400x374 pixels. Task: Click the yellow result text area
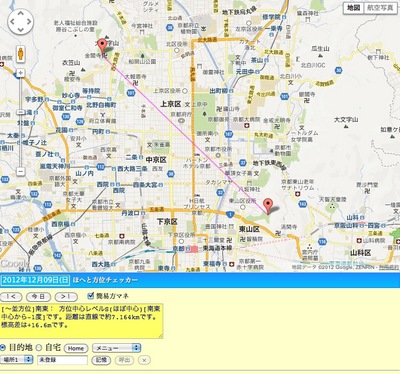tap(82, 321)
